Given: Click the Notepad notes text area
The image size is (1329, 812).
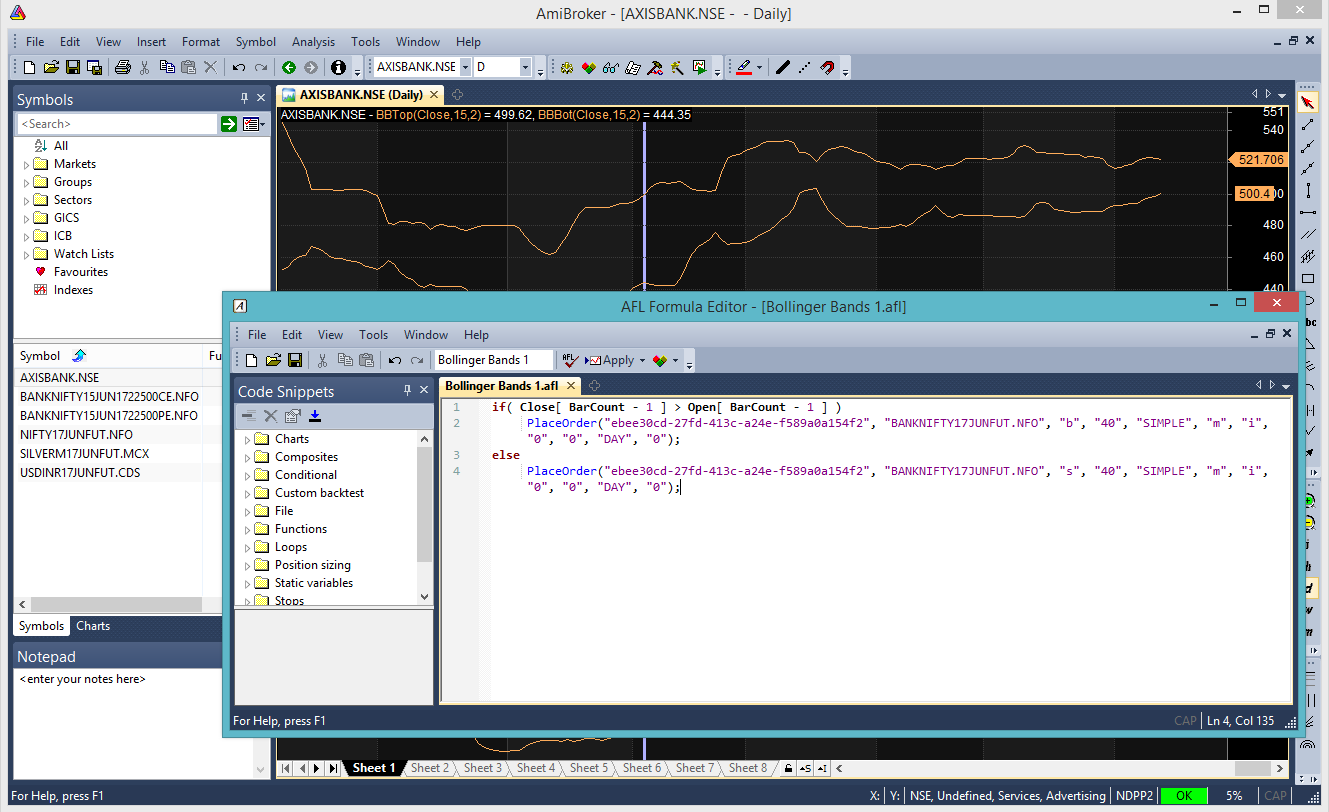Looking at the screenshot, I should tap(116, 723).
